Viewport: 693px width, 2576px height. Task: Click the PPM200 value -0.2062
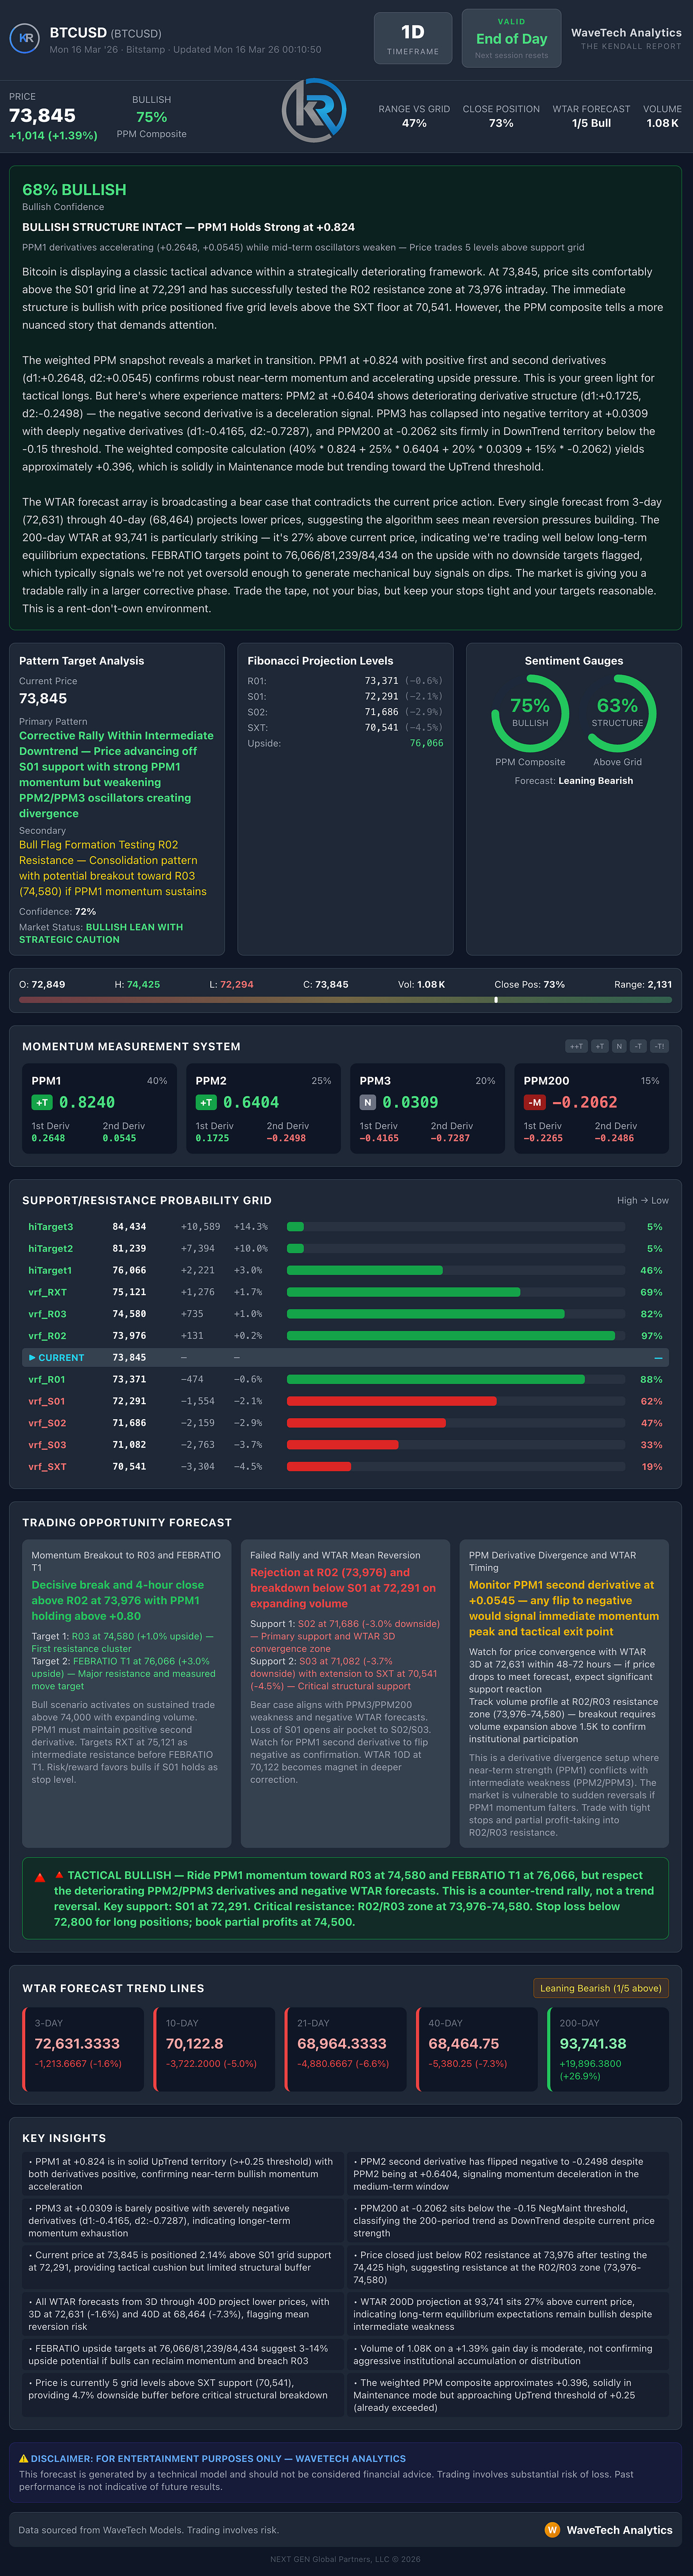click(x=584, y=1102)
